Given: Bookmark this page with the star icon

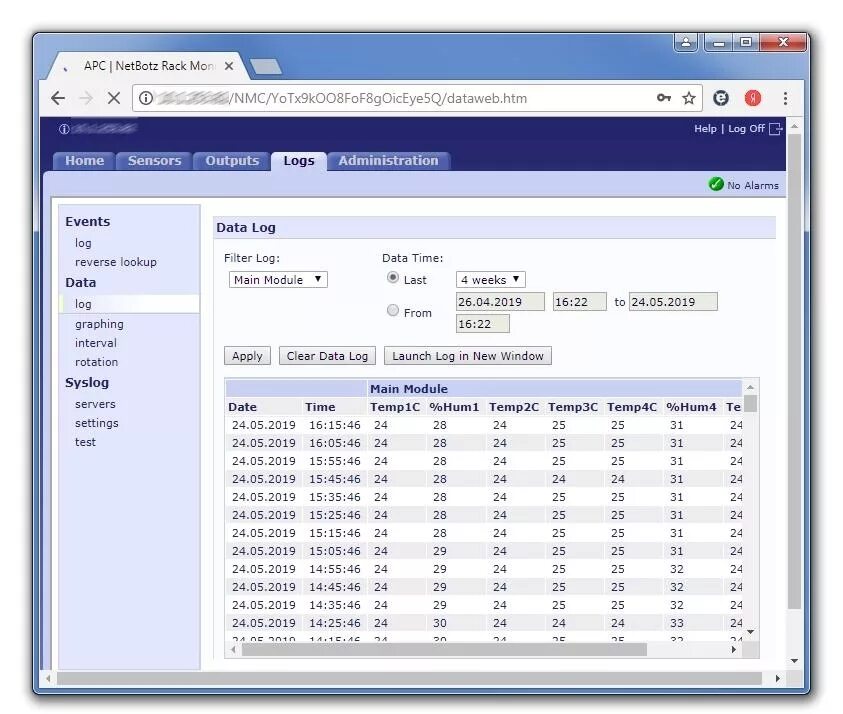Looking at the screenshot, I should click(x=689, y=98).
